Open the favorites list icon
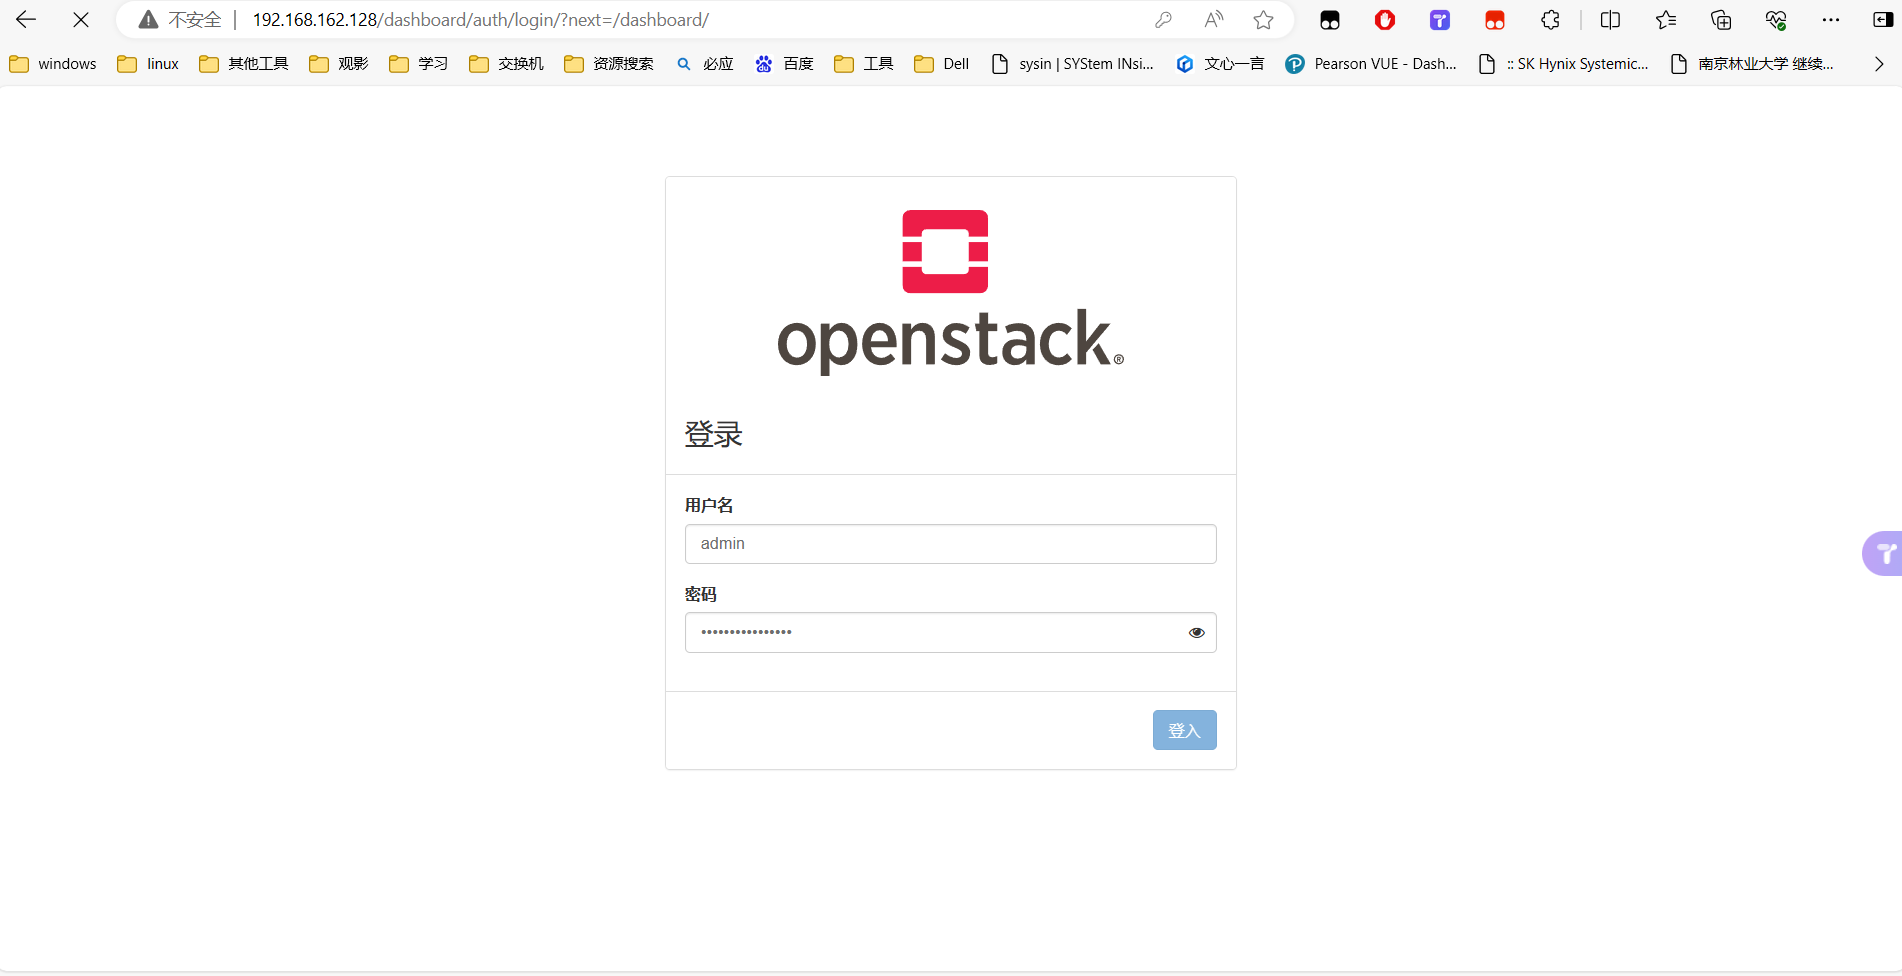The width and height of the screenshot is (1902, 976). 1666,20
